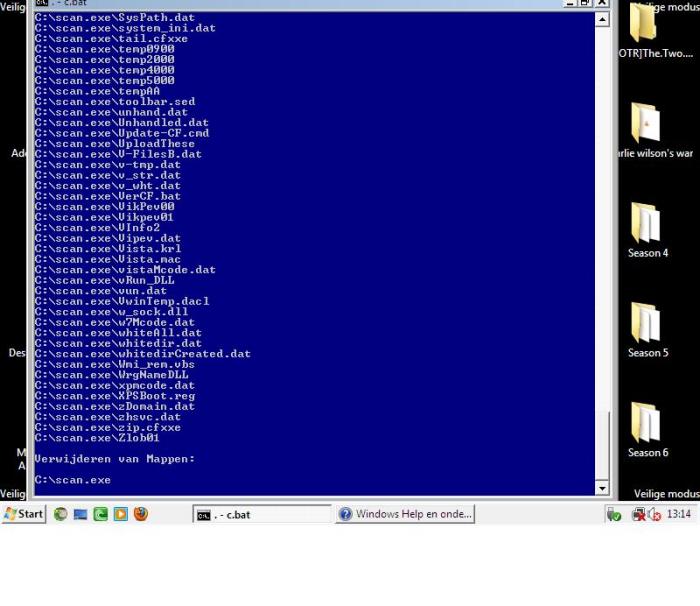
Task: Select the line C:\scan.exe\vistaMcode.dat
Action: pos(125,270)
